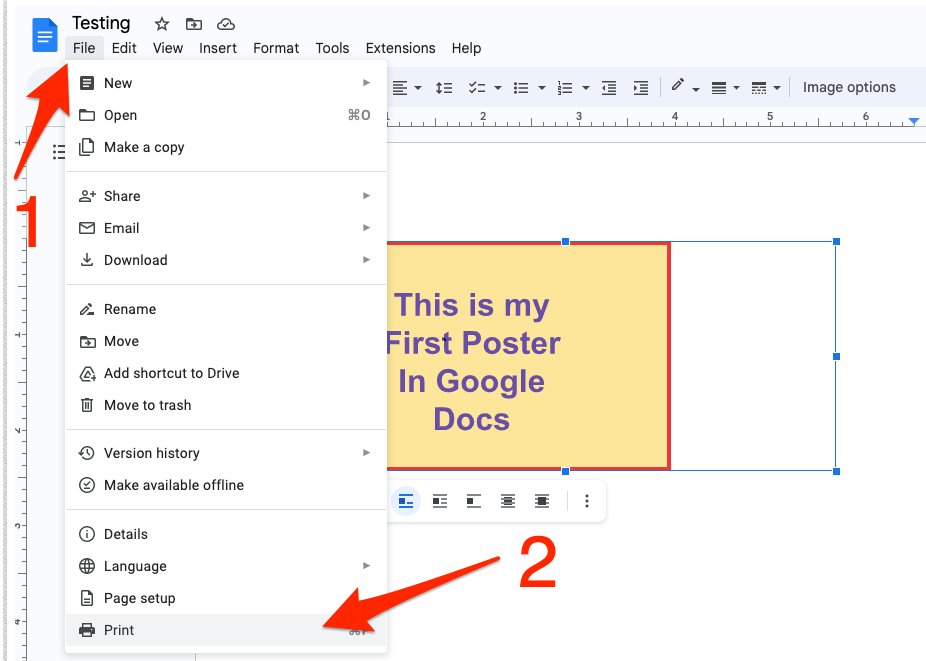Choose Add shortcut to Drive
926x661 pixels.
pos(226,373)
